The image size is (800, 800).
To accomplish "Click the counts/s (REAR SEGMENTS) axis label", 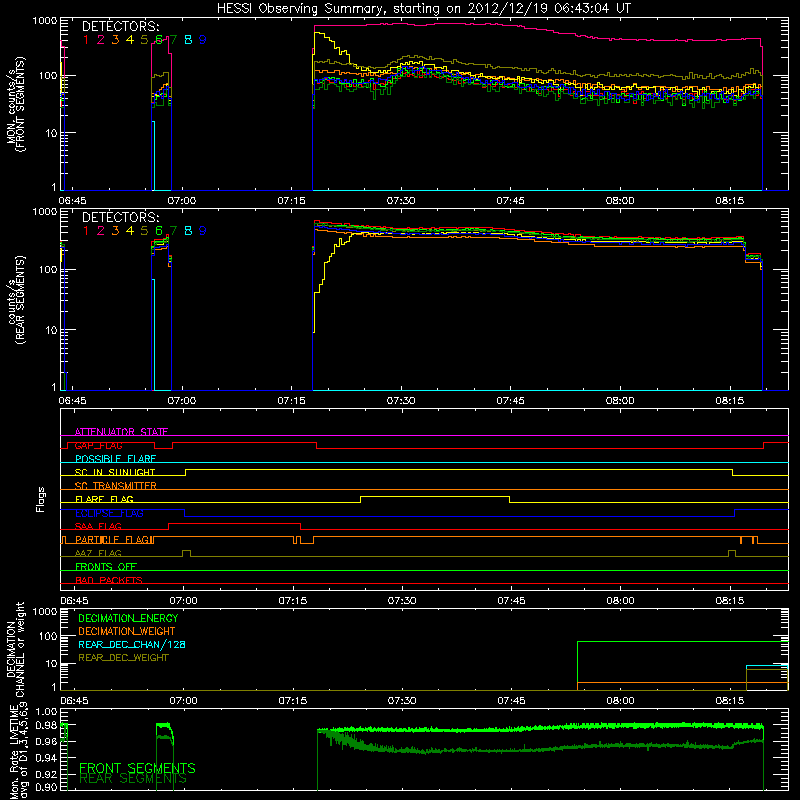I will [16, 300].
